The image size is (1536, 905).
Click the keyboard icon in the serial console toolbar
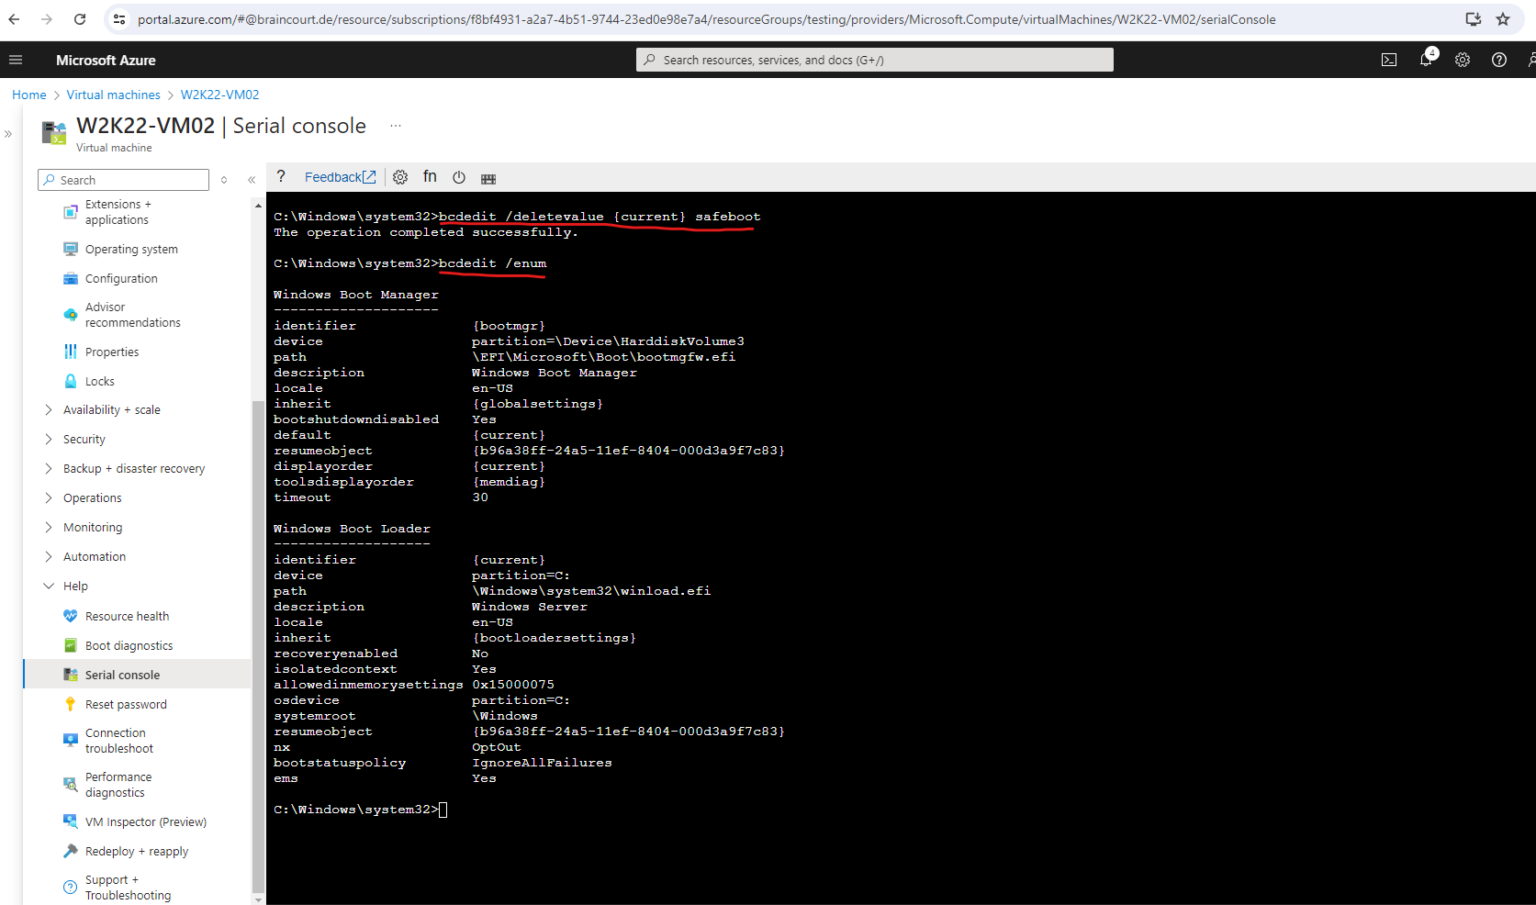[488, 177]
